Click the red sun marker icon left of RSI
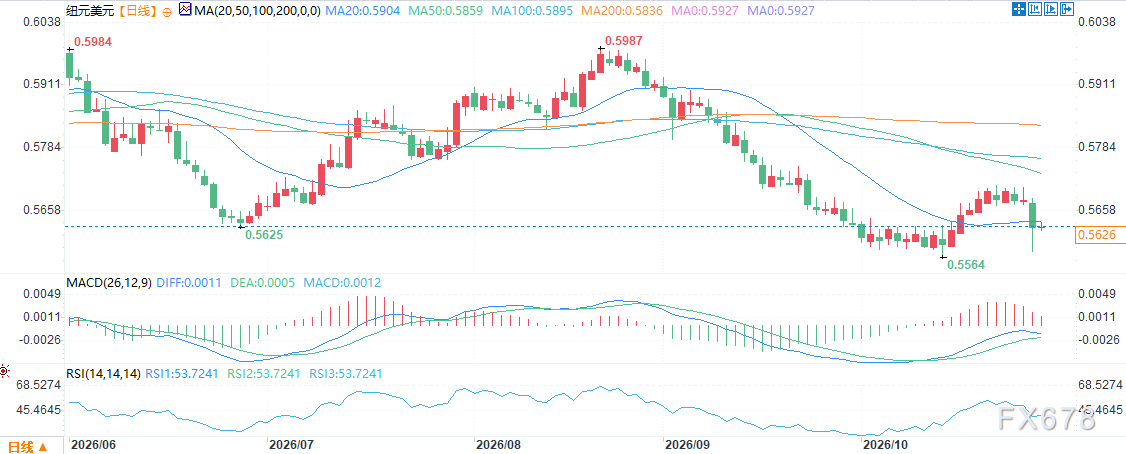 (x=4, y=371)
